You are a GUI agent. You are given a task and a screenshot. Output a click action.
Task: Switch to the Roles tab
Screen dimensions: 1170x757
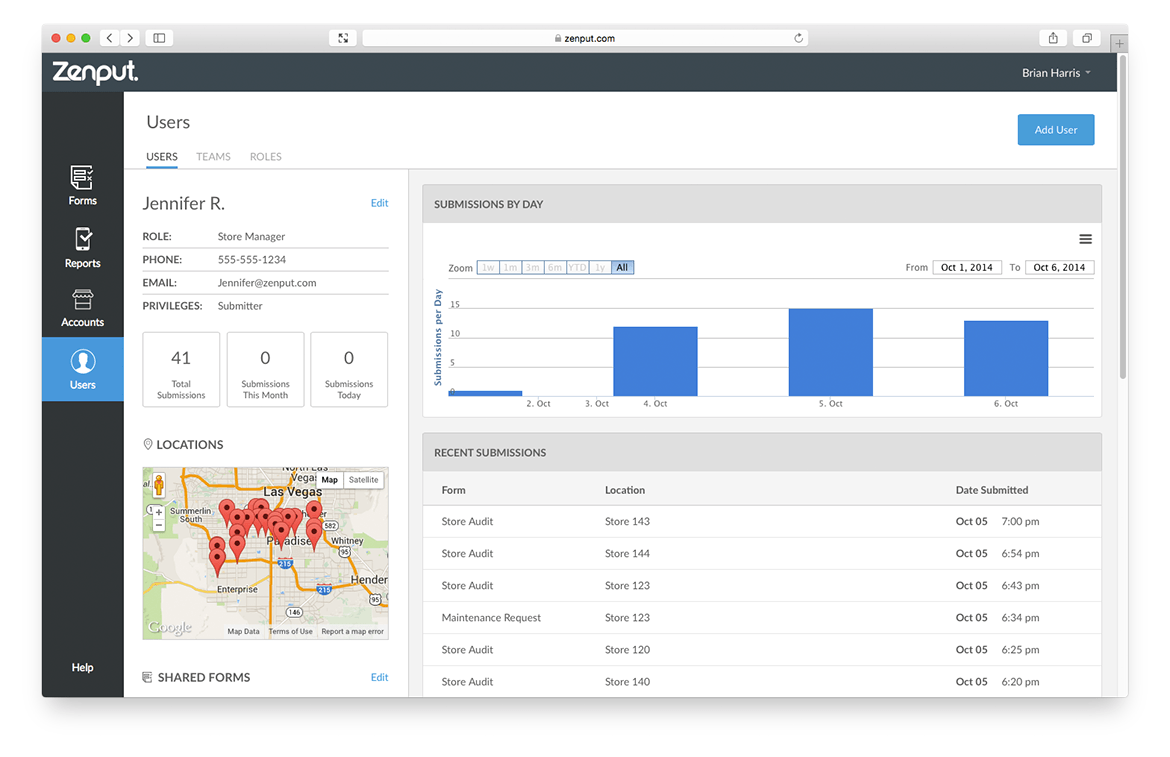[x=265, y=157]
